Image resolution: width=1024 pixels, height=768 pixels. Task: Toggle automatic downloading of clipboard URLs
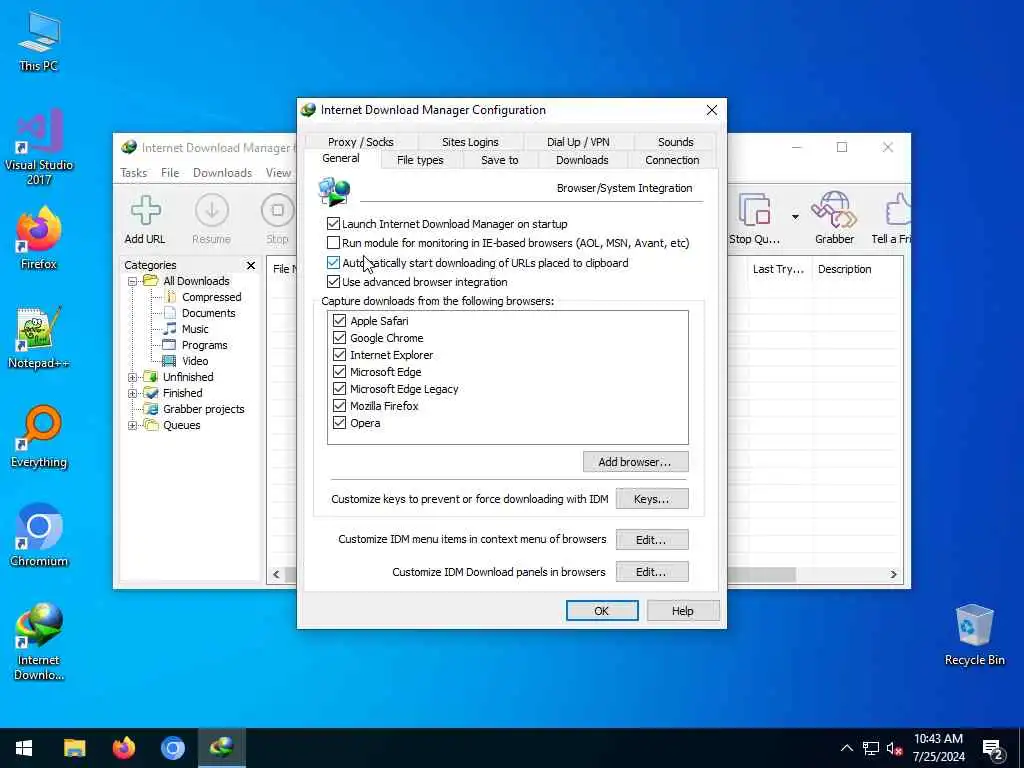click(x=334, y=263)
